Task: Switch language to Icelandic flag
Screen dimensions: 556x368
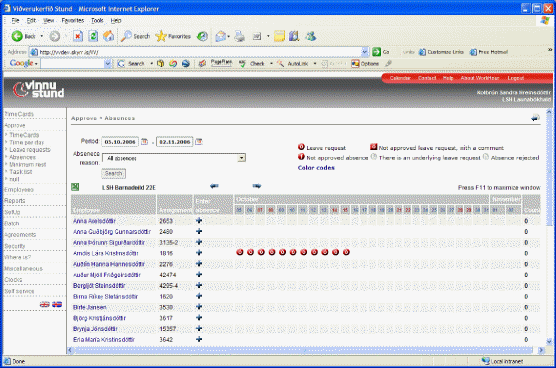Action: (x=57, y=304)
